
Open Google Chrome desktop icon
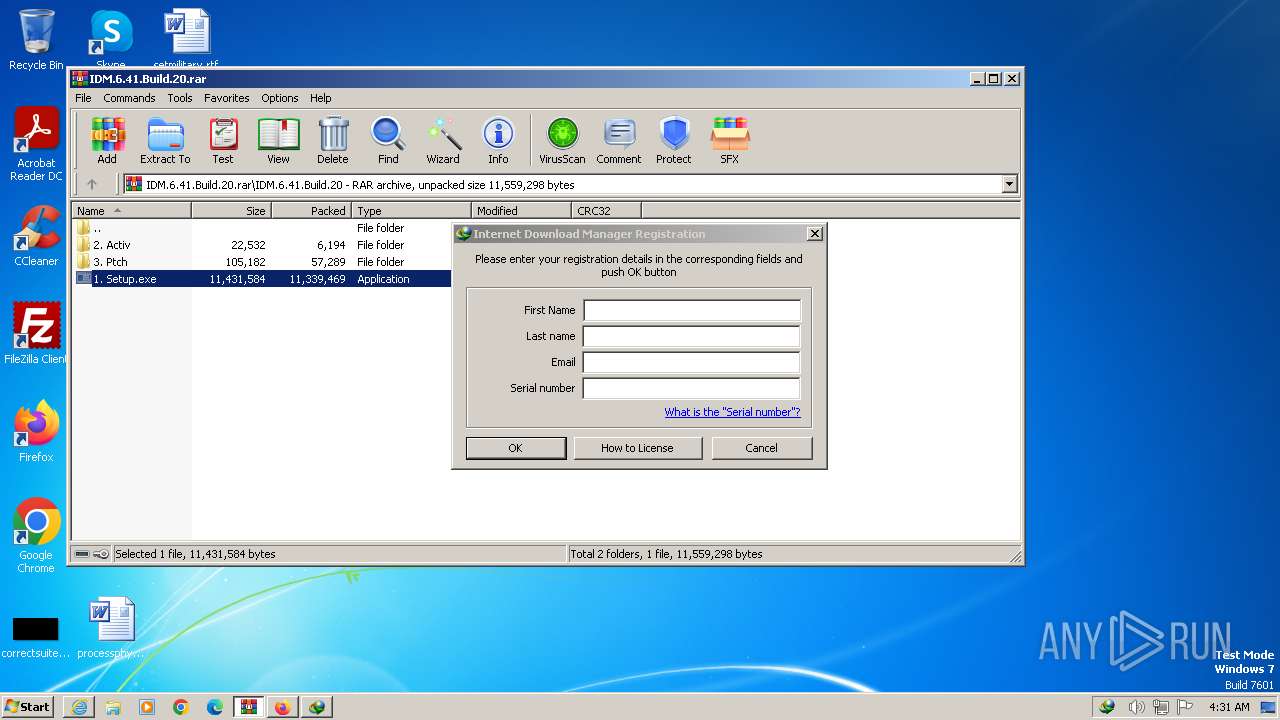coord(36,536)
